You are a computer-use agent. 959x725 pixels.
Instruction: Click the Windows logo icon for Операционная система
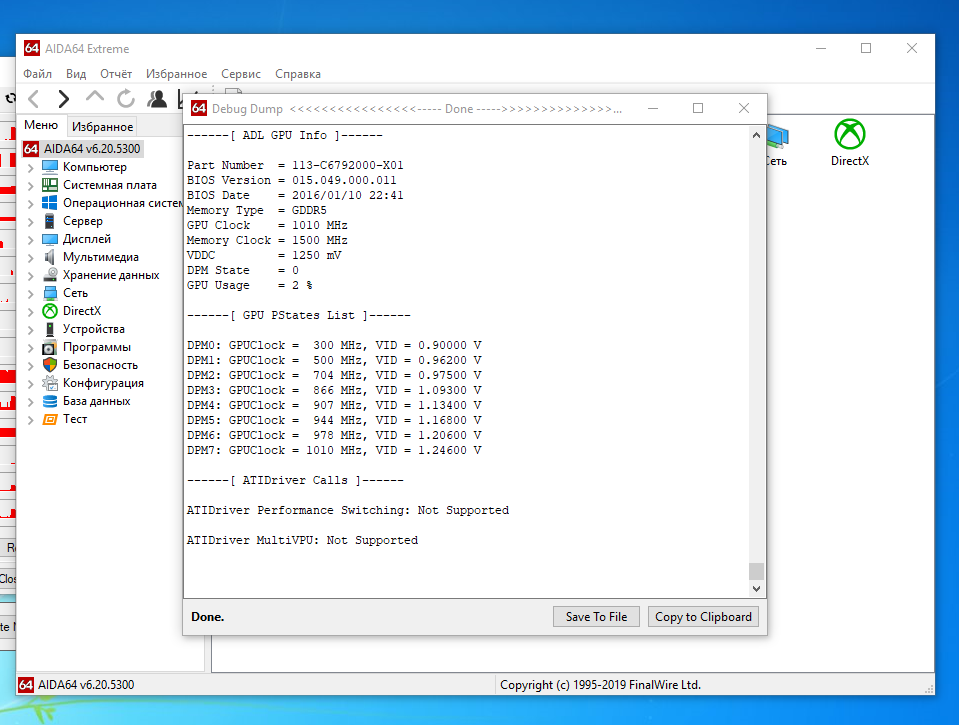(50, 203)
